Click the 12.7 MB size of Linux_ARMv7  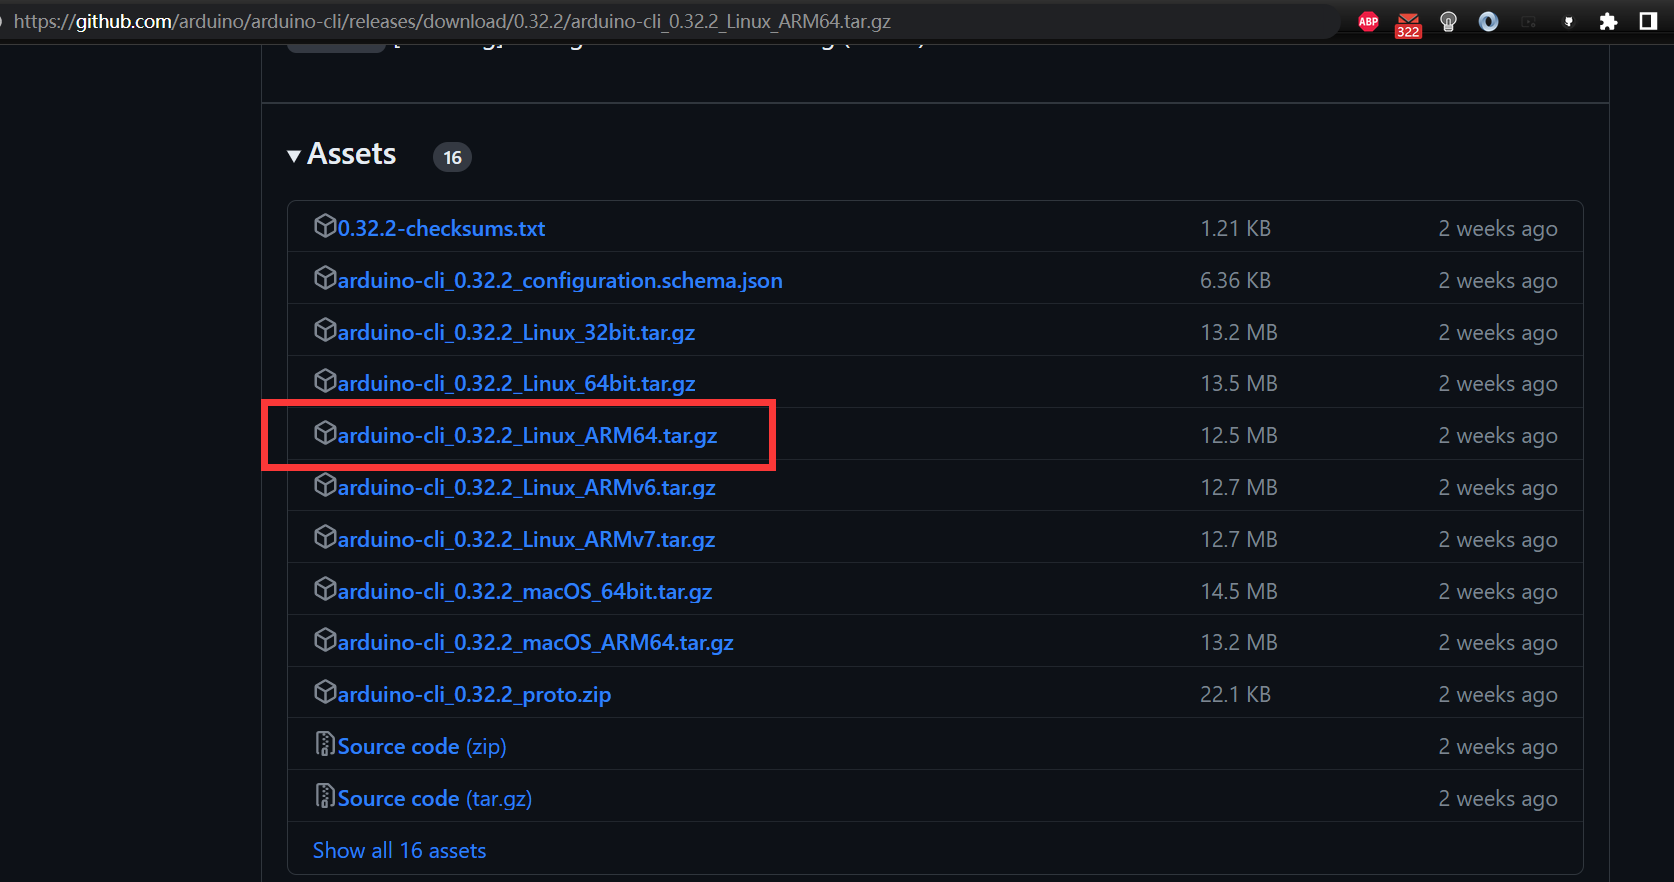(1239, 540)
